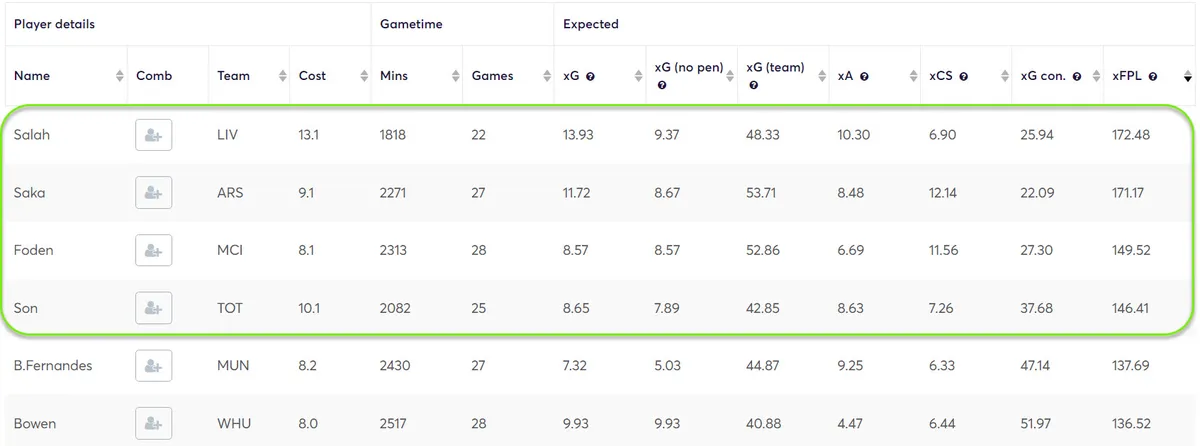Add Saka to player comparison
Viewport: 1200px width, 446px height.
(x=153, y=193)
